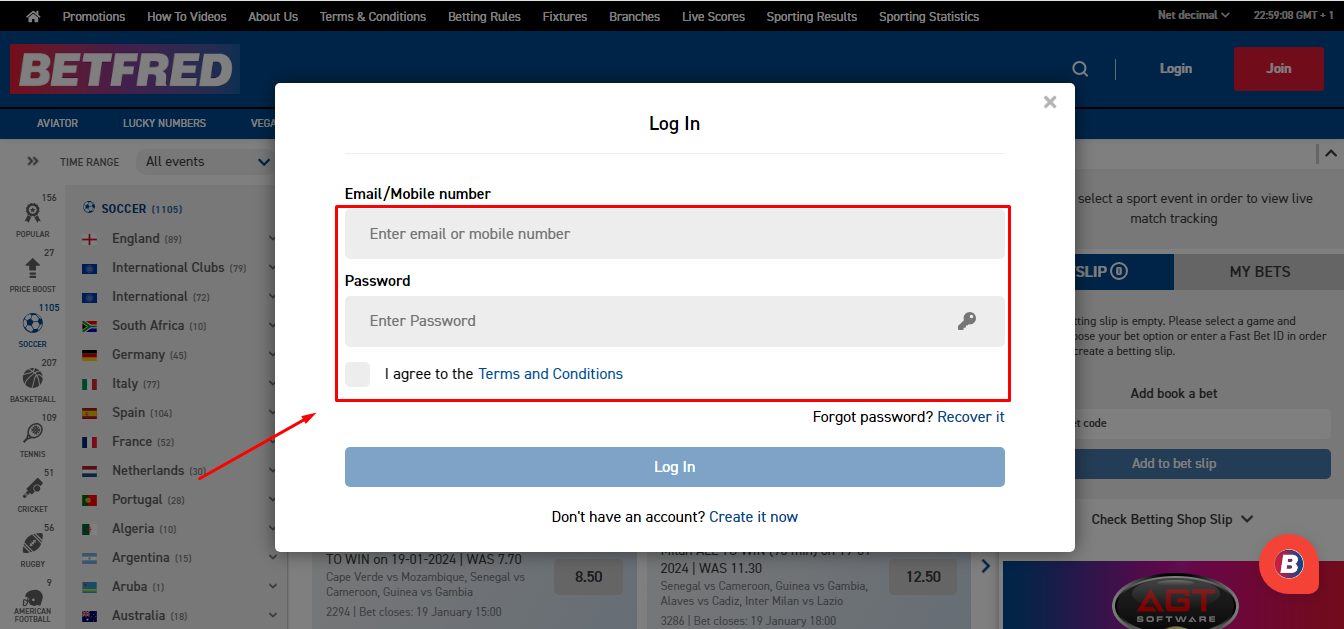Expand Check Betting Shop Slip section
This screenshot has width=1344, height=629.
click(x=1172, y=519)
